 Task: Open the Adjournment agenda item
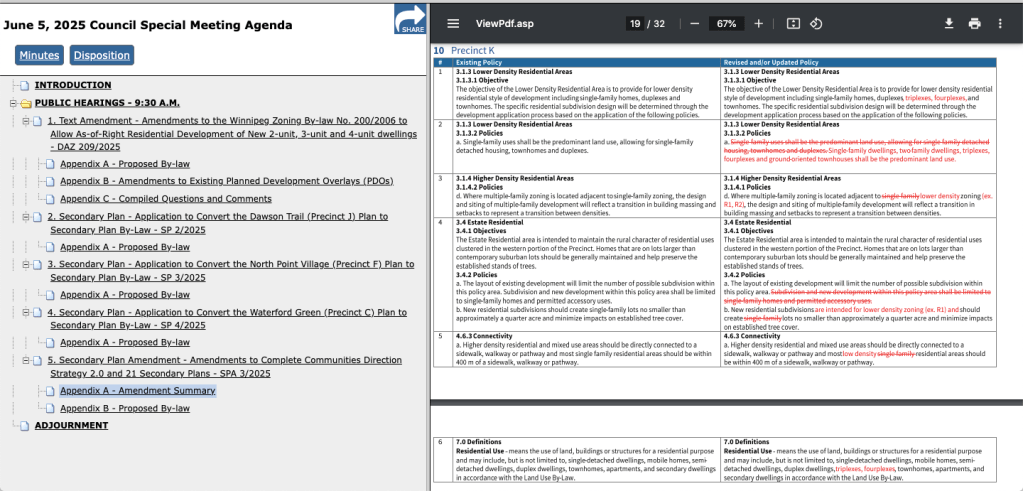tap(71, 425)
